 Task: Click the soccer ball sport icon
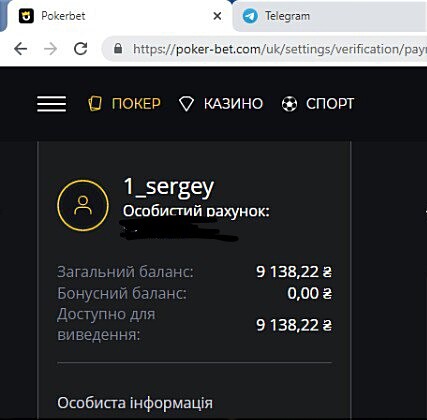(289, 104)
